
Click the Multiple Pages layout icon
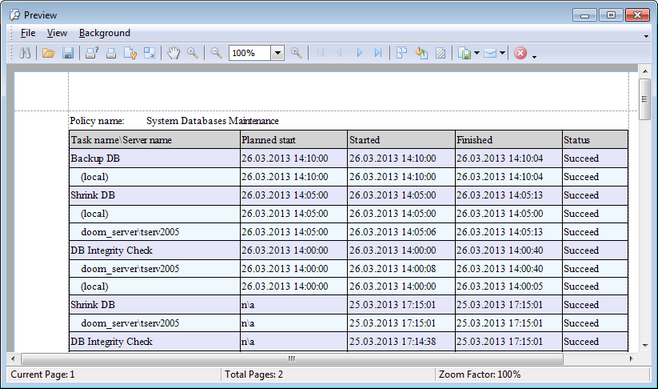pyautogui.click(x=402, y=53)
